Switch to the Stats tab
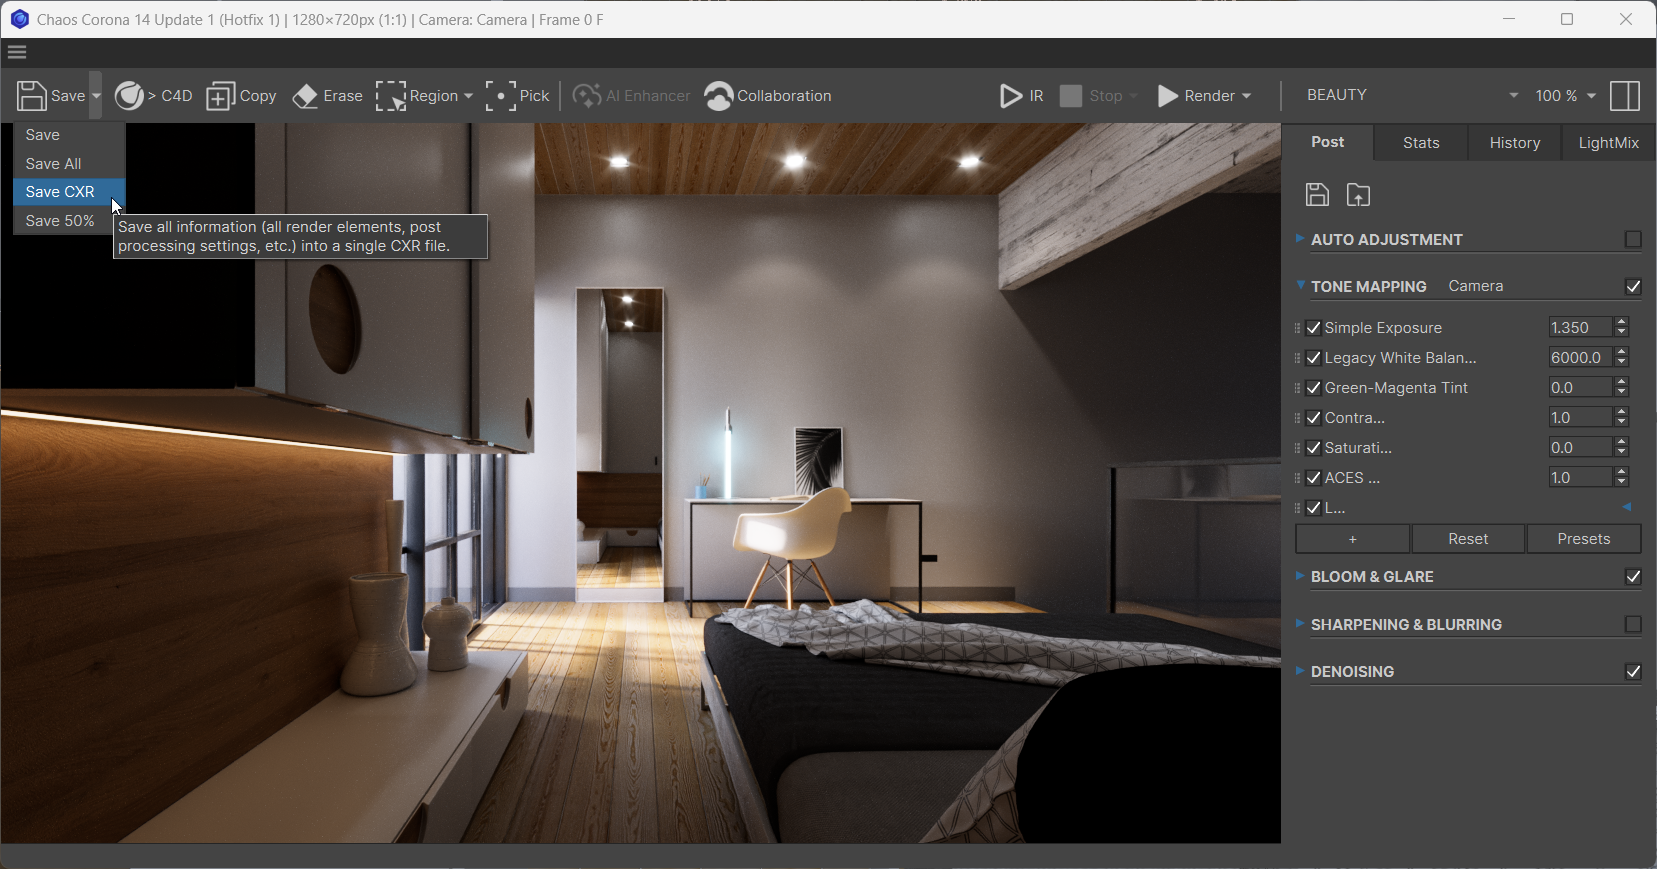 click(1421, 143)
